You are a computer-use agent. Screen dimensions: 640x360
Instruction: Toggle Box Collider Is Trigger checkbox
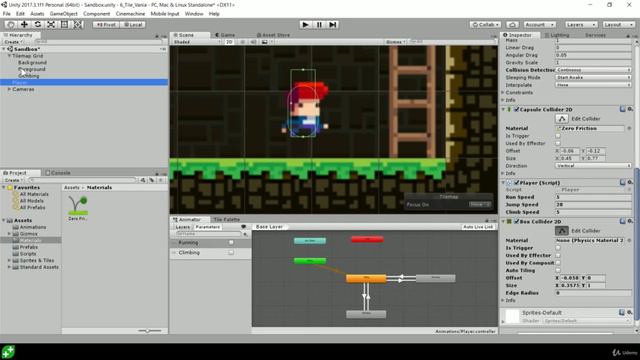pyautogui.click(x=558, y=248)
